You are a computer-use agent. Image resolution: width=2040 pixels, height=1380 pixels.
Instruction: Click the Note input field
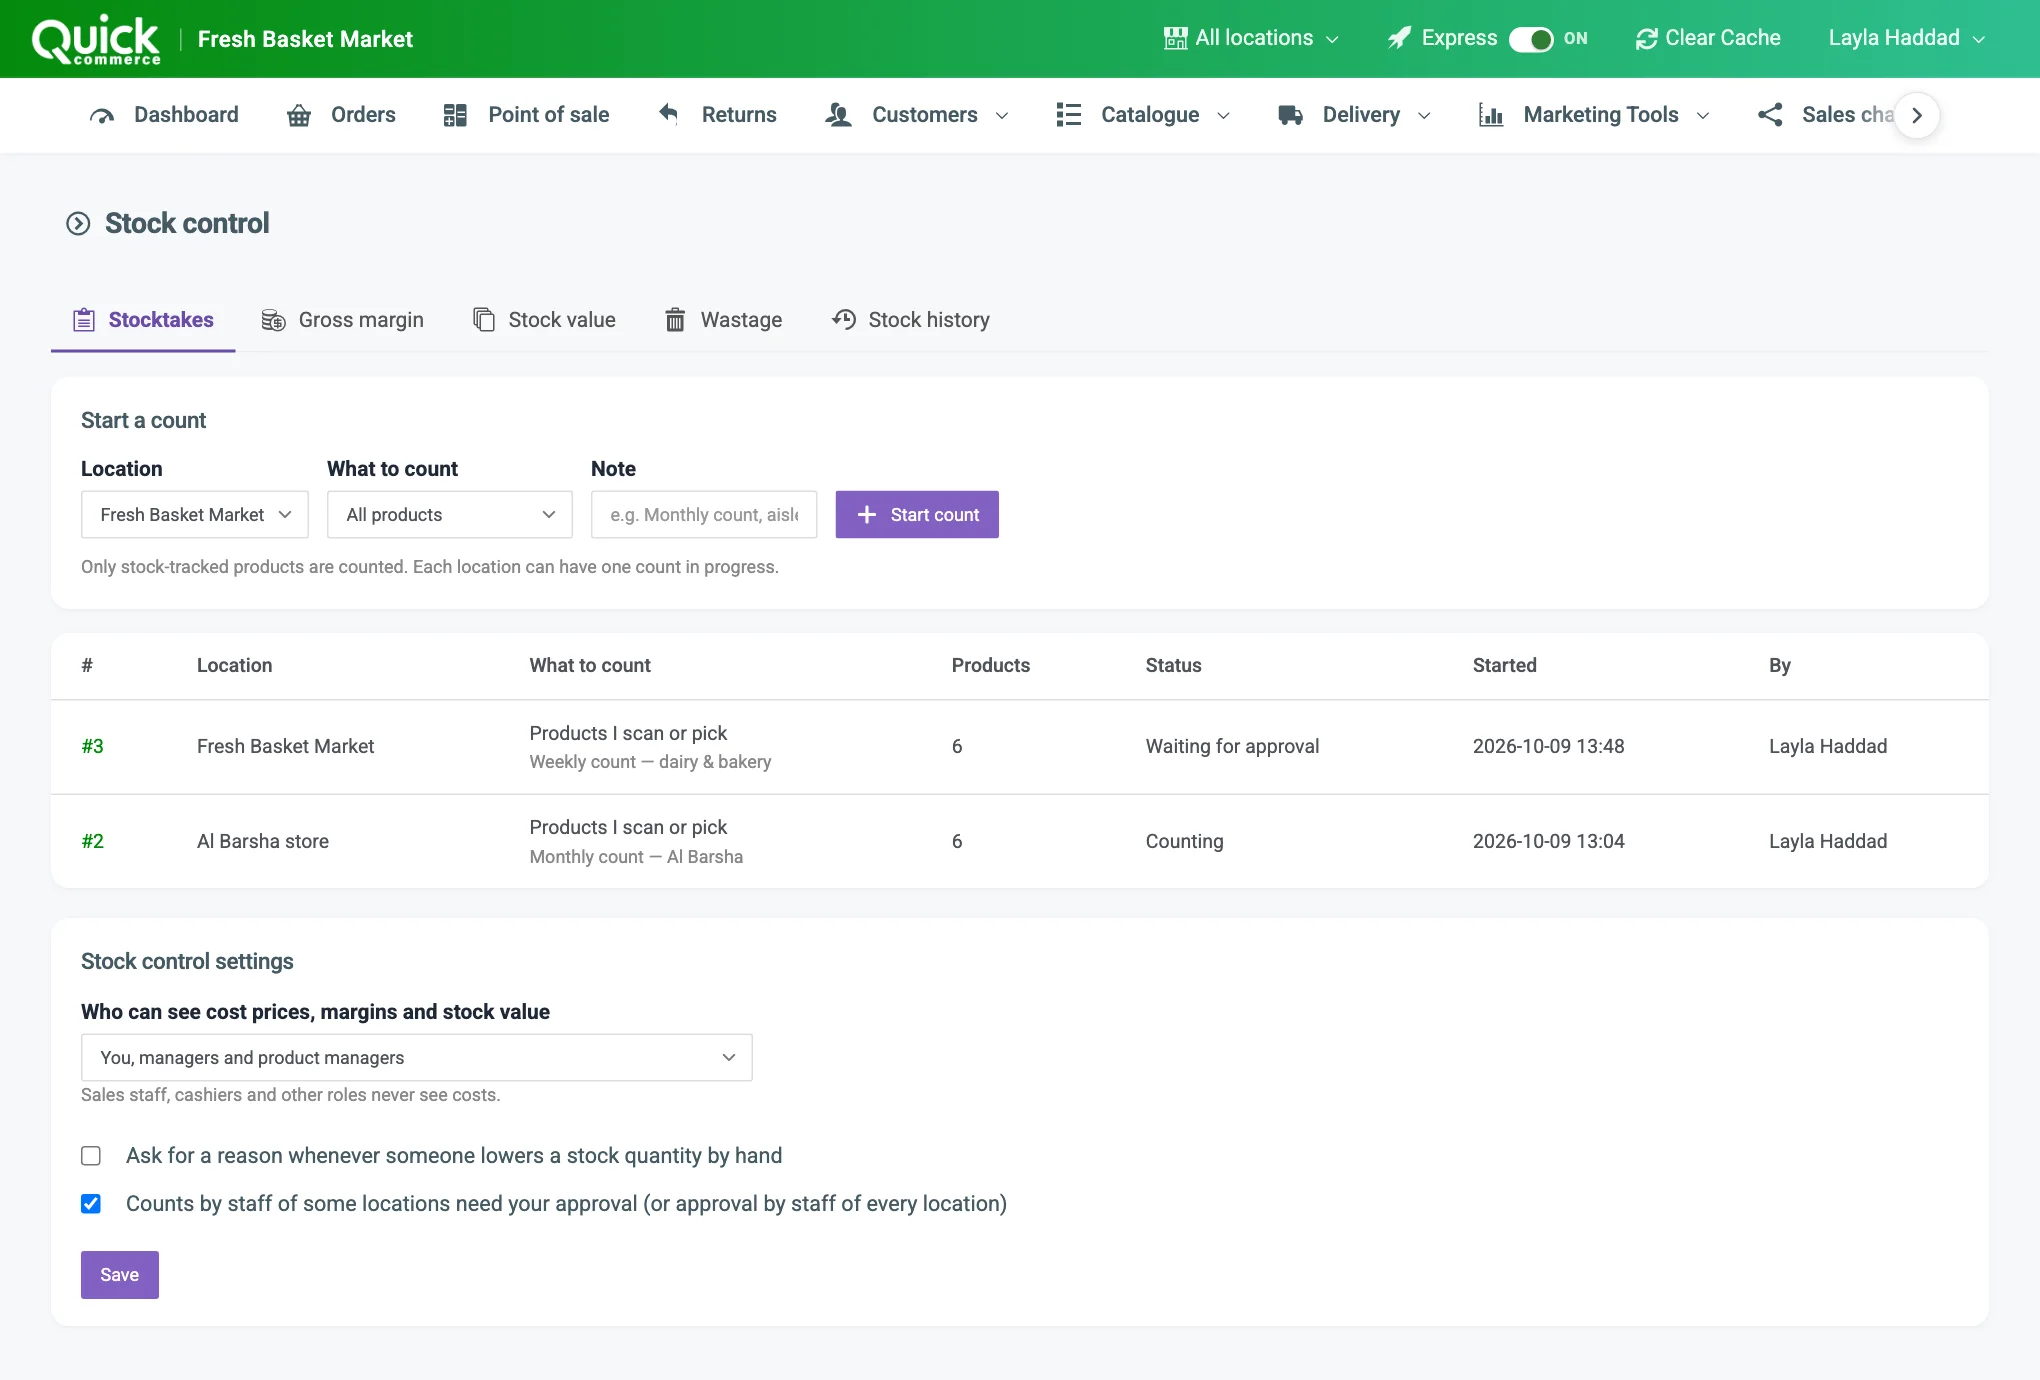[704, 514]
